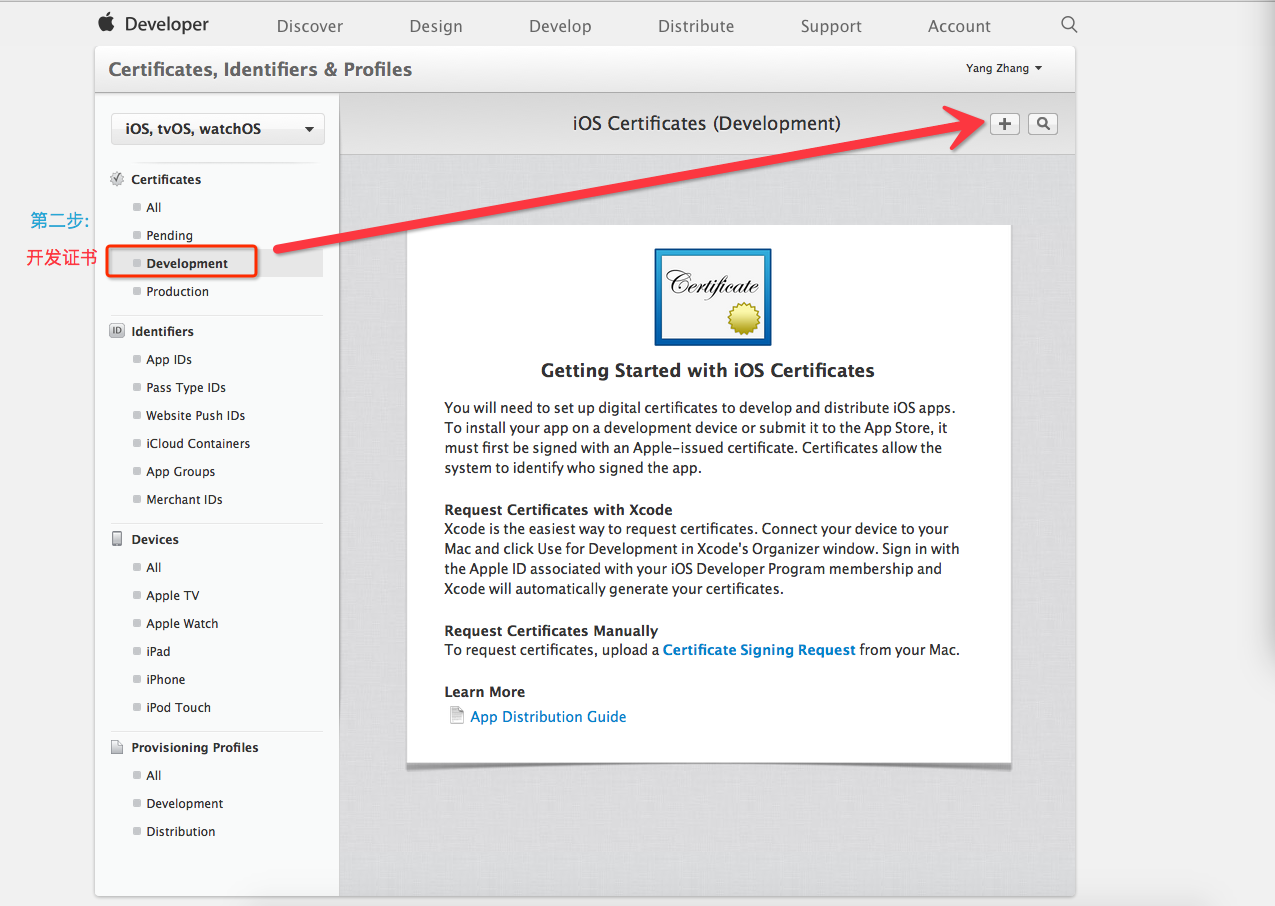Image resolution: width=1275 pixels, height=906 pixels.
Task: Select iPad devices
Action: 158,651
